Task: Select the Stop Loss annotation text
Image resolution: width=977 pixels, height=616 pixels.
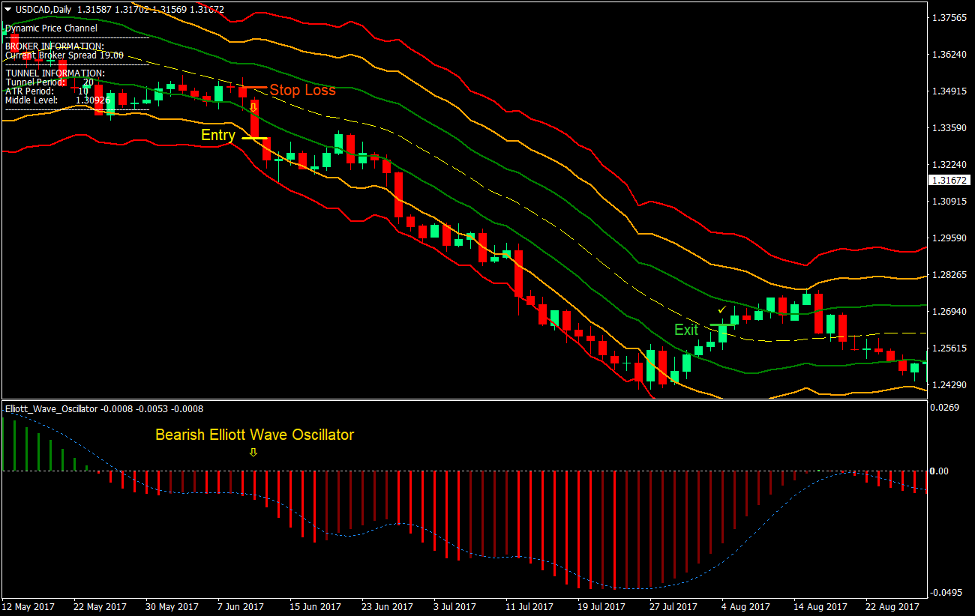Action: 303,90
